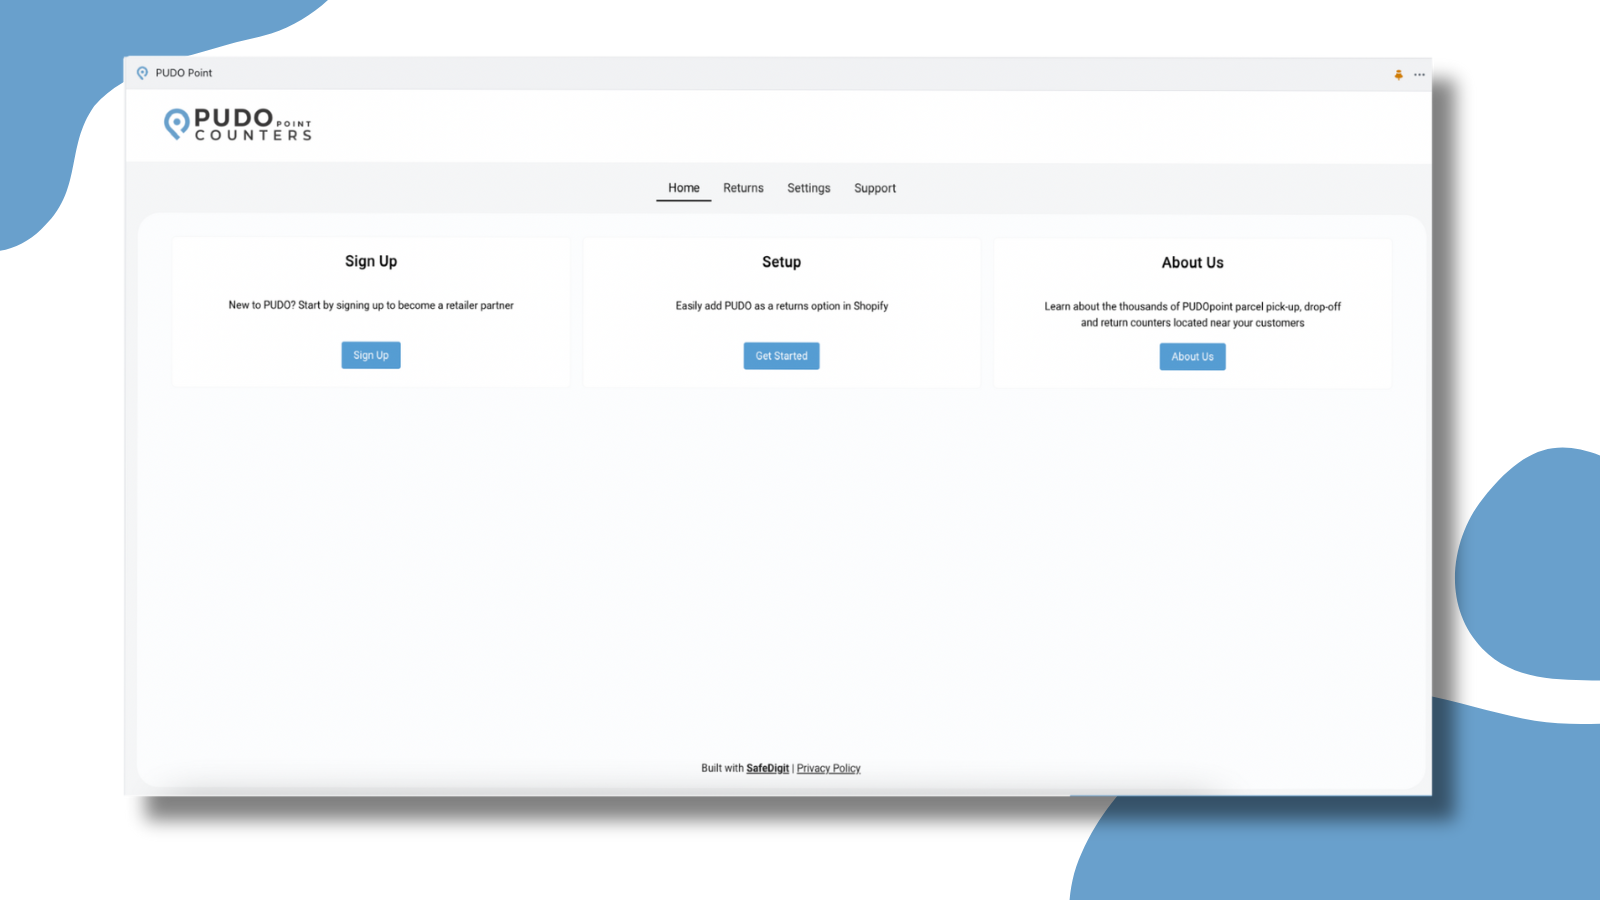Go to the Settings tab
The height and width of the screenshot is (900, 1600).
(808, 188)
